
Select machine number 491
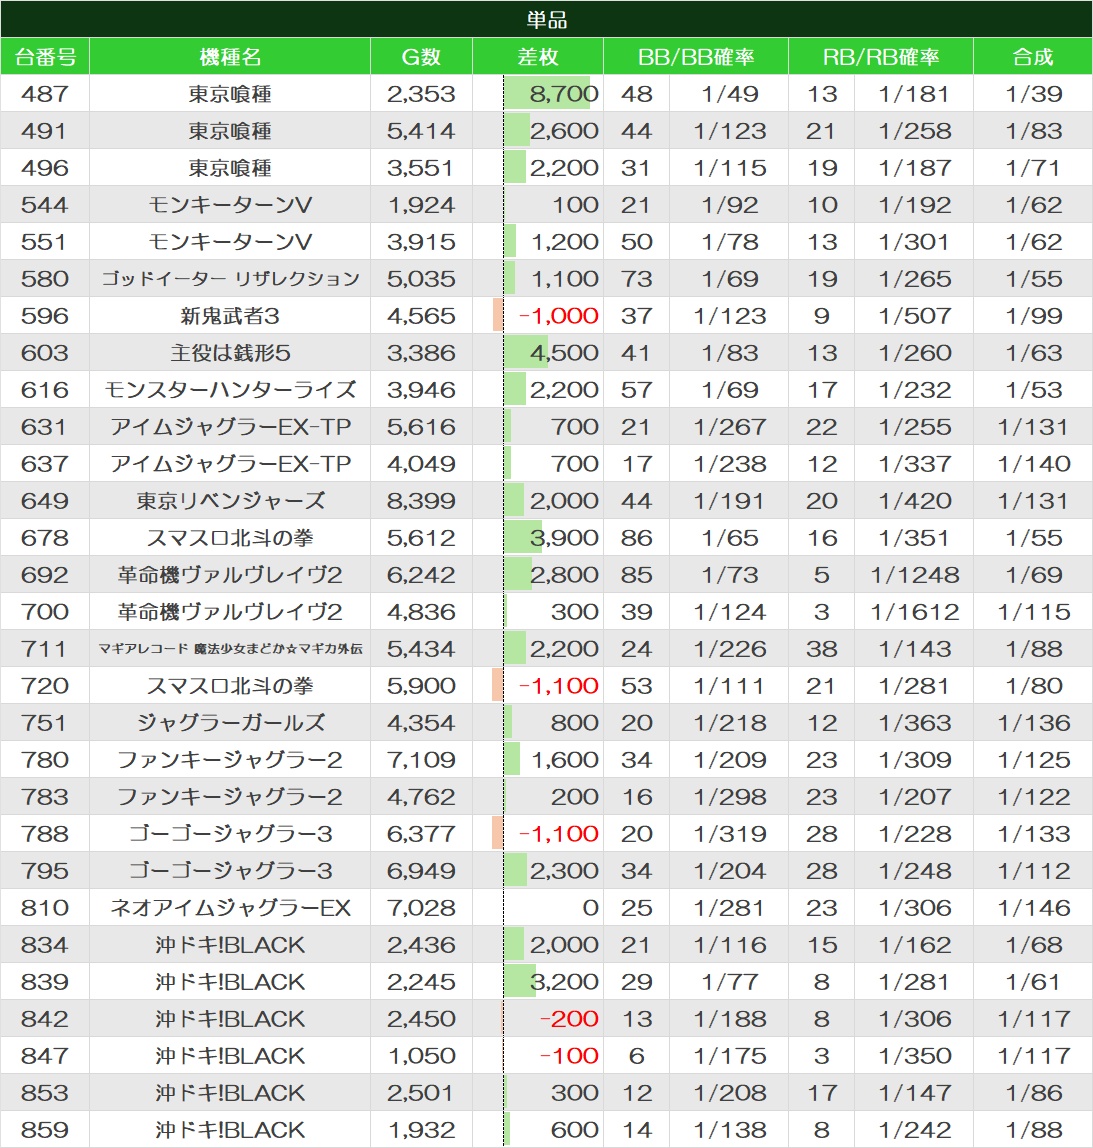45,131
